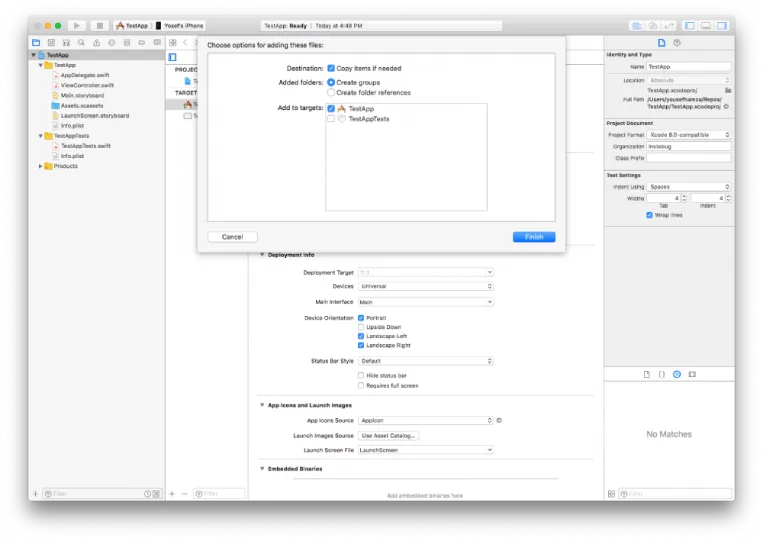Open the Debug navigator
This screenshot has width=763, height=541.
click(x=127, y=43)
